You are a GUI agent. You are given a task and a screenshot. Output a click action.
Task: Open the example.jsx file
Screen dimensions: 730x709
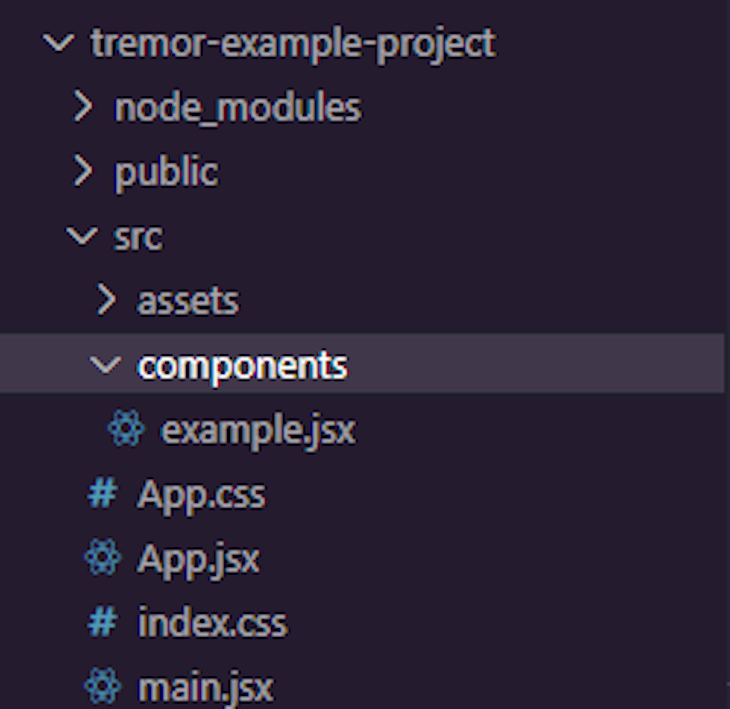tap(258, 430)
